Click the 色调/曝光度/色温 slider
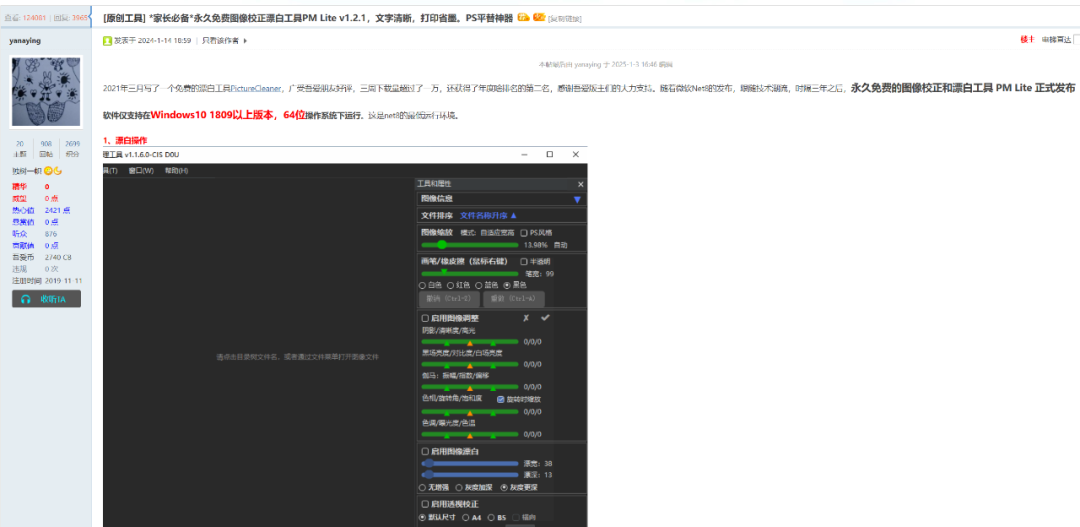 469,435
